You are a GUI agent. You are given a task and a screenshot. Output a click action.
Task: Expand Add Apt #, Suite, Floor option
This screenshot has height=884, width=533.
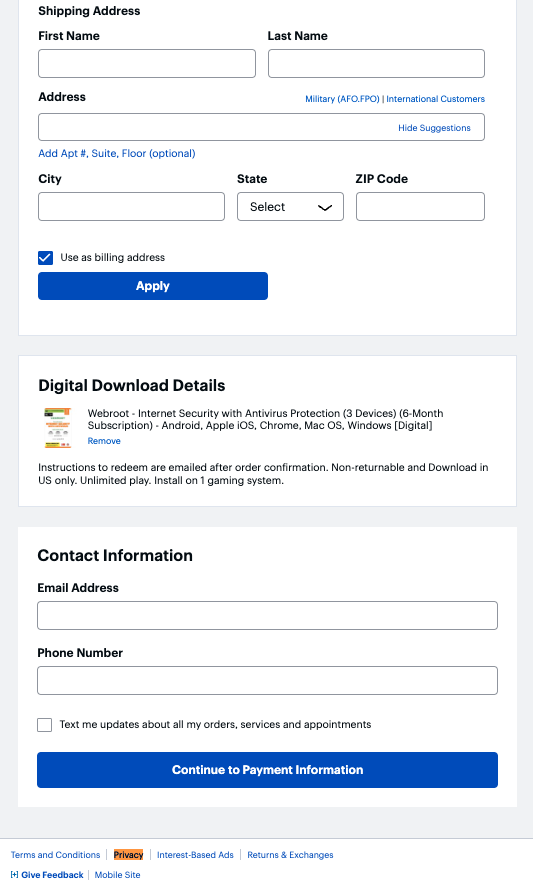click(x=117, y=153)
